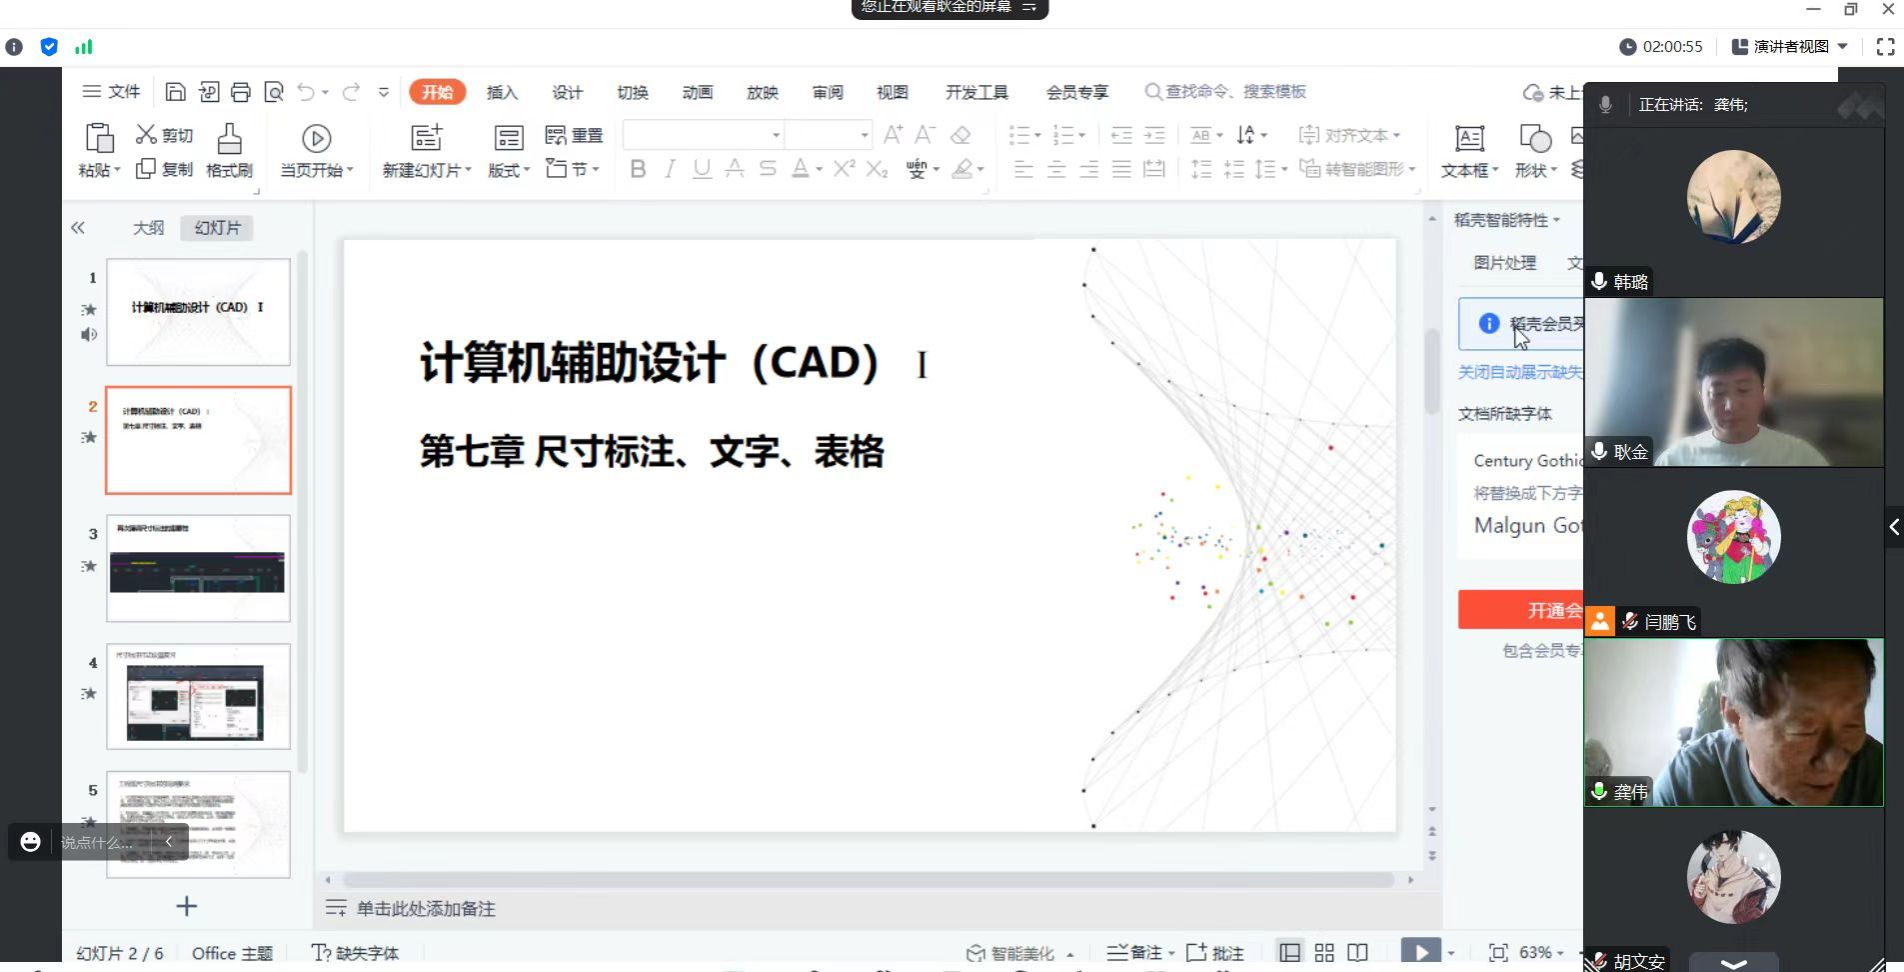Insert a Text Box using 文本框 icon
The width and height of the screenshot is (1904, 972).
1468,139
